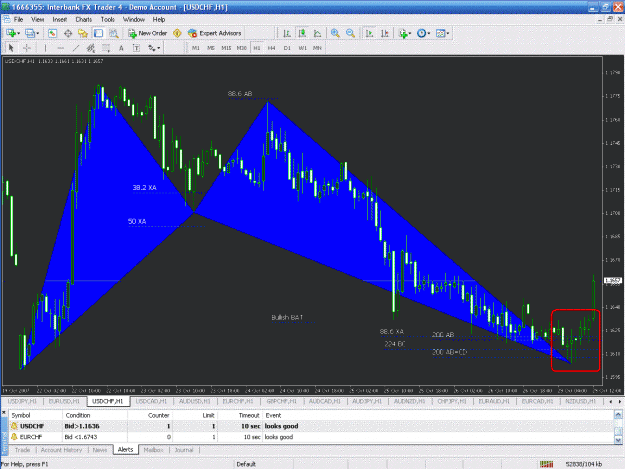The width and height of the screenshot is (625, 469).
Task: Switch to the GBPCHF,H1 chart tab
Action: (x=281, y=401)
